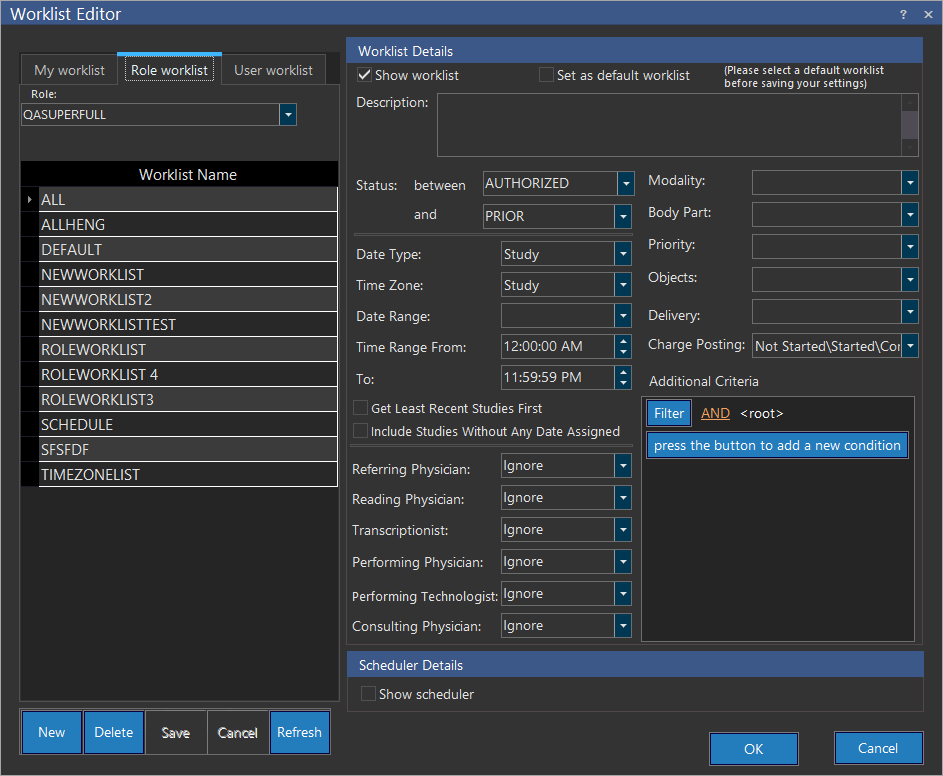The height and width of the screenshot is (776, 943).
Task: Switch to the User worklist tab
Action: click(273, 70)
